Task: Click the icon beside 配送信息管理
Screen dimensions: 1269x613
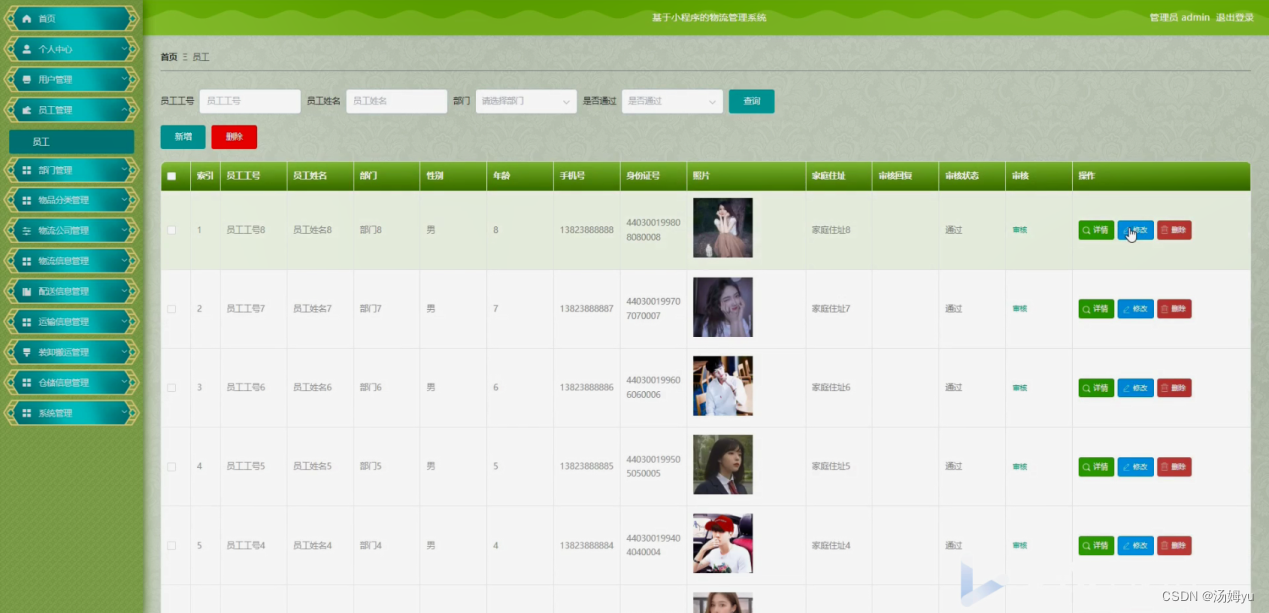Action: tap(27, 292)
